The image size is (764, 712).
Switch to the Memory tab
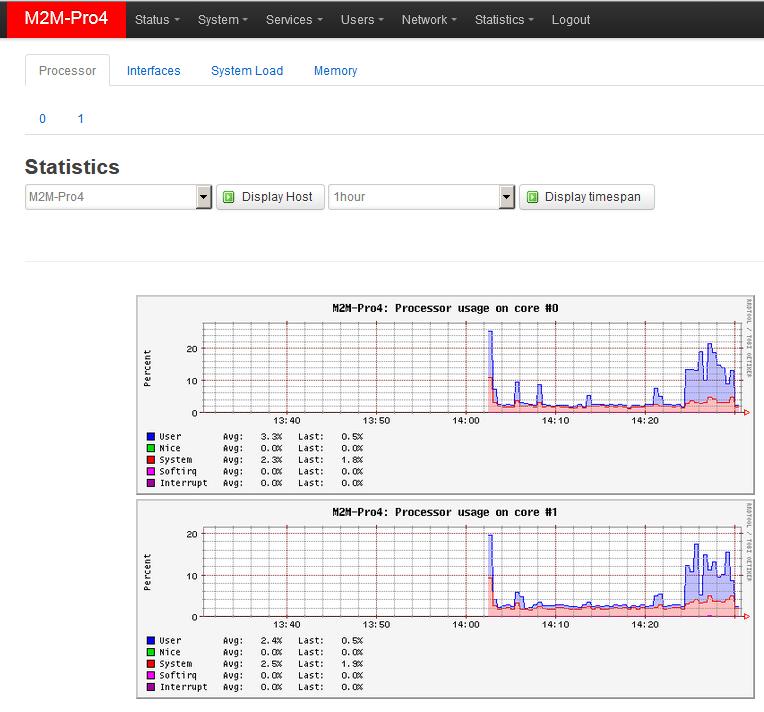(335, 71)
